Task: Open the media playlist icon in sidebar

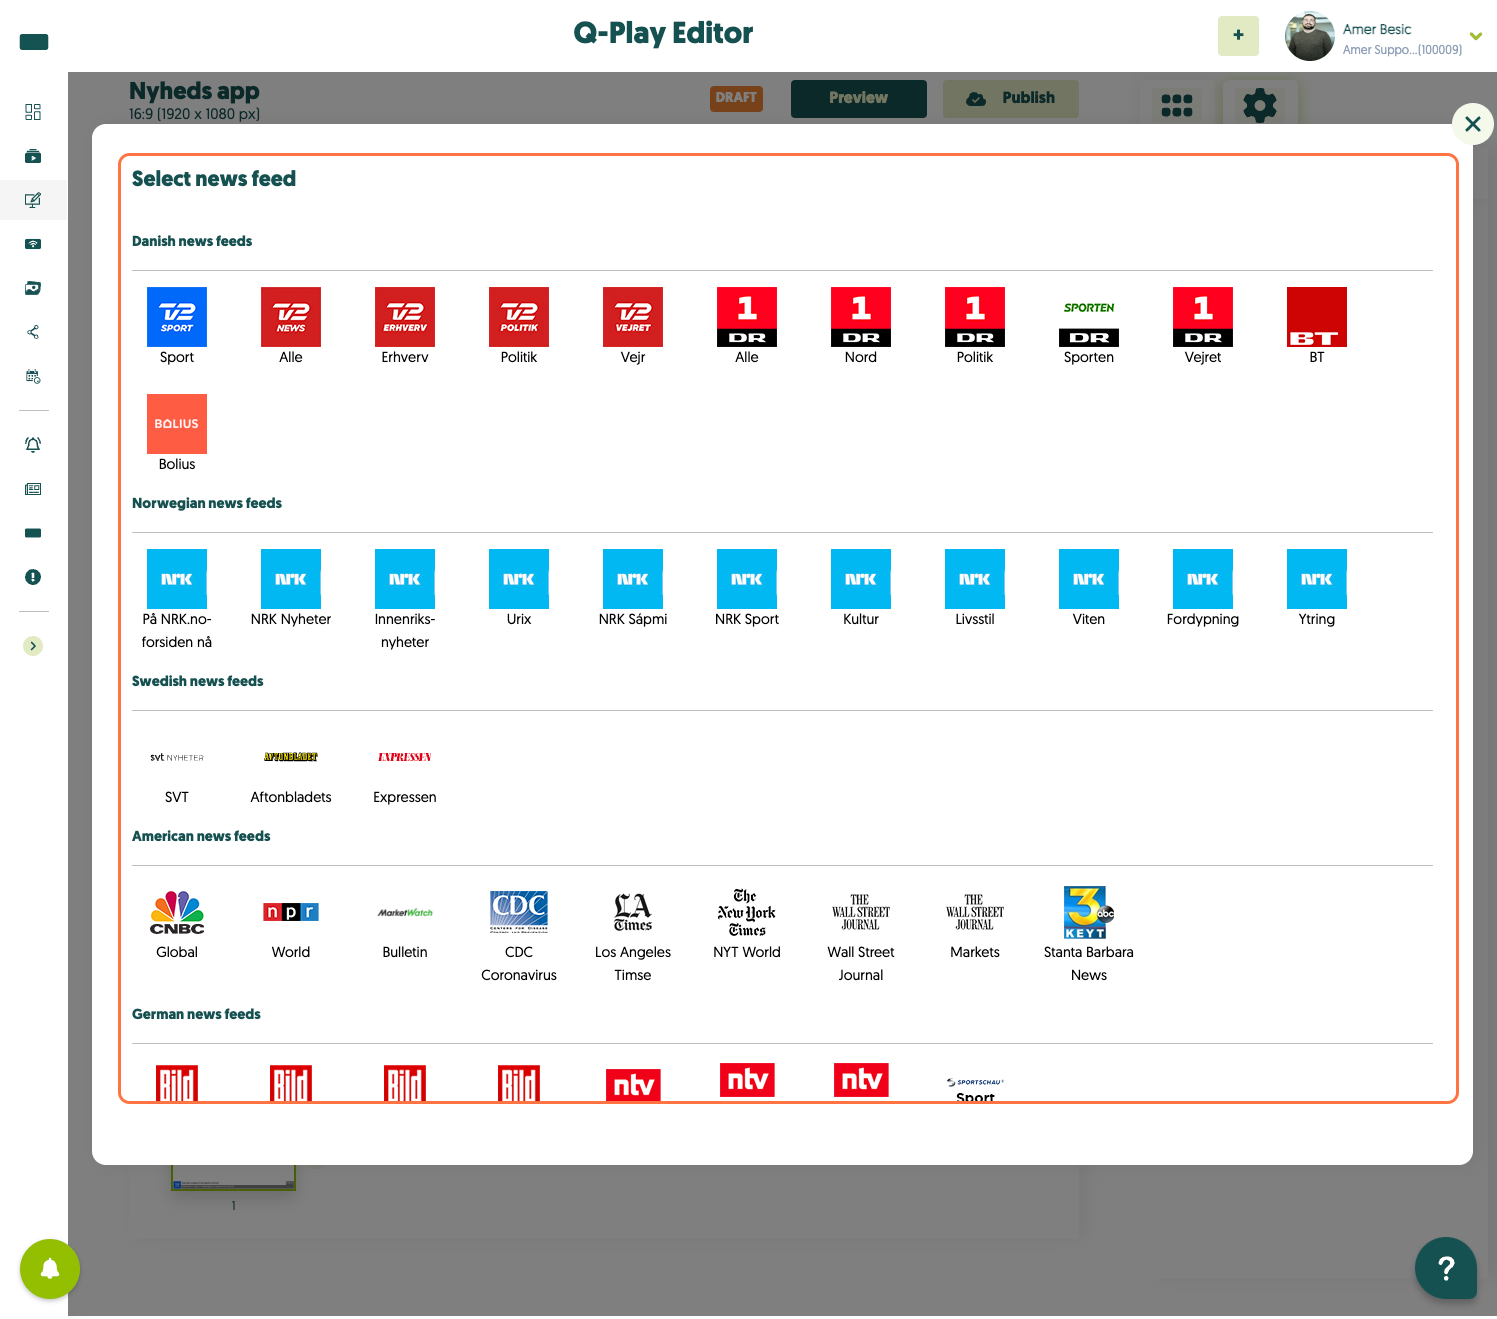Action: tap(33, 156)
